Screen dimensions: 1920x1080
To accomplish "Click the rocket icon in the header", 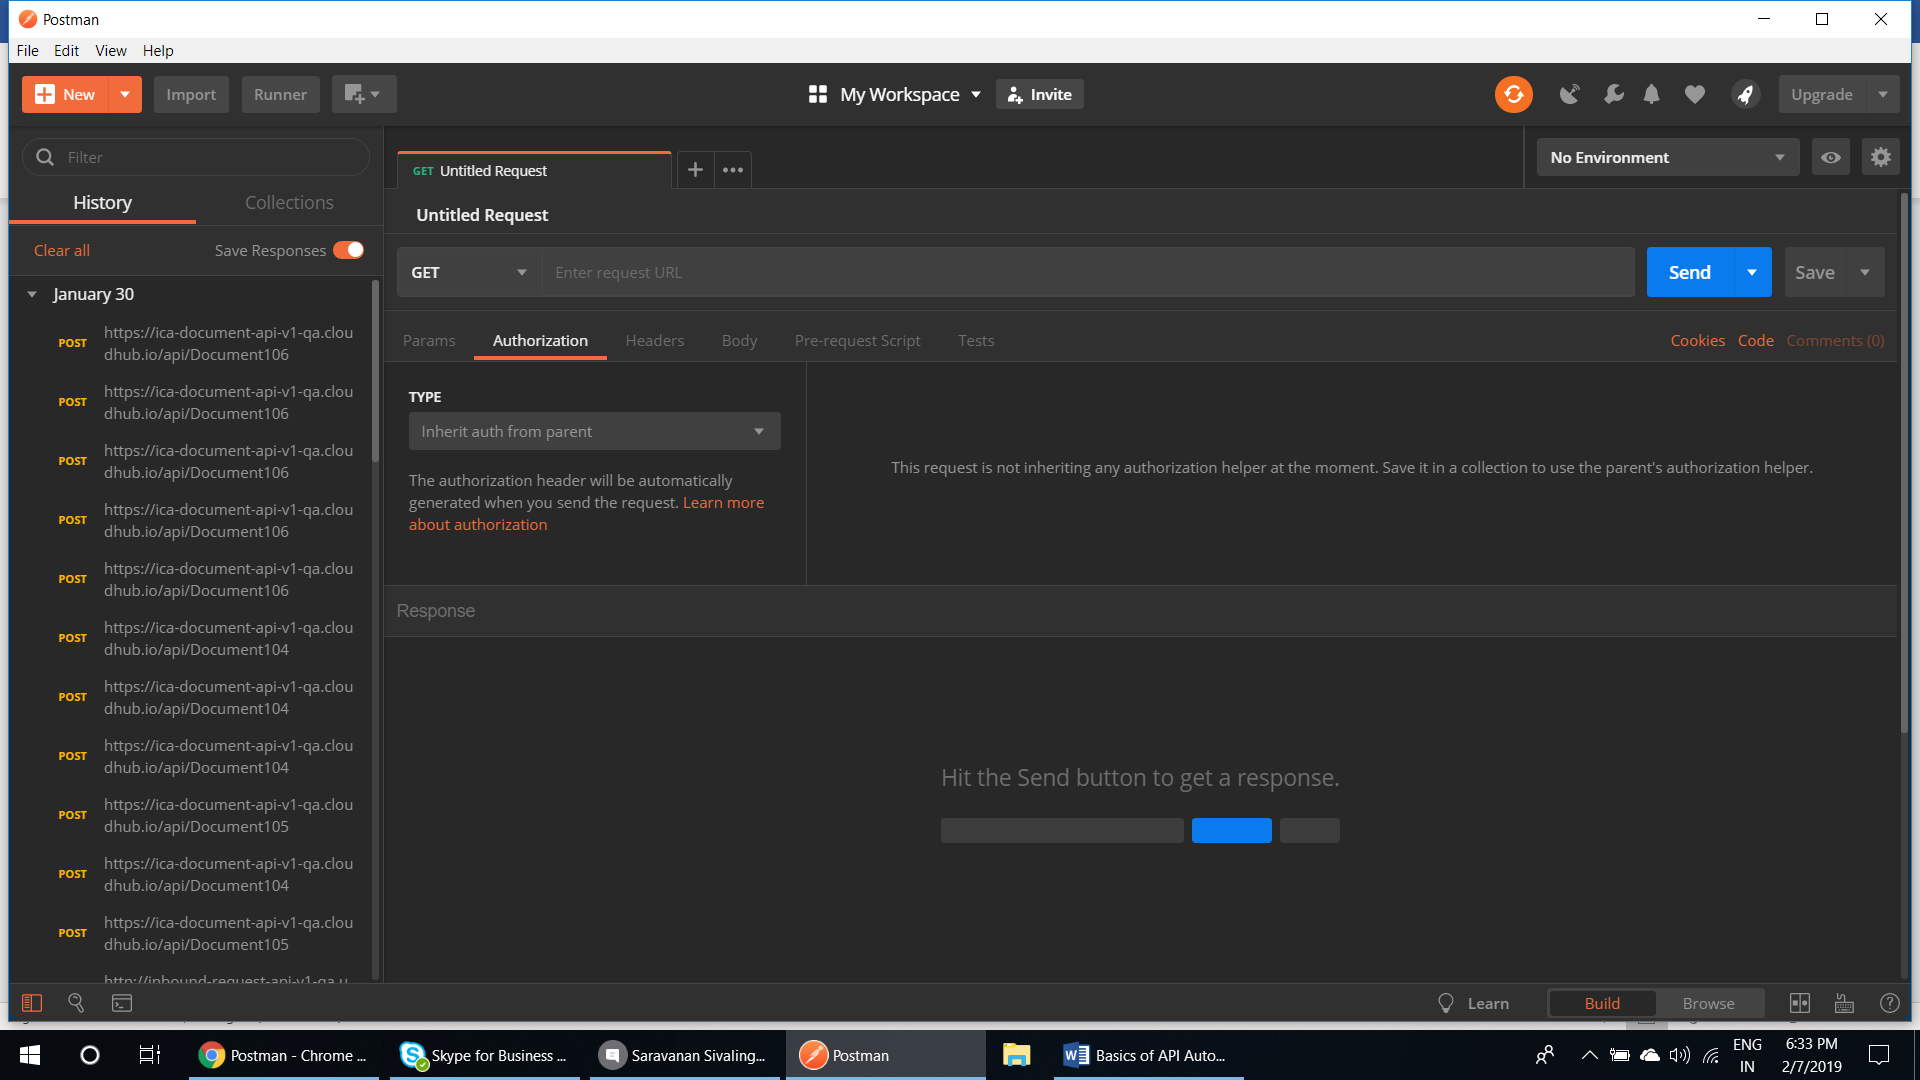I will coord(1745,94).
